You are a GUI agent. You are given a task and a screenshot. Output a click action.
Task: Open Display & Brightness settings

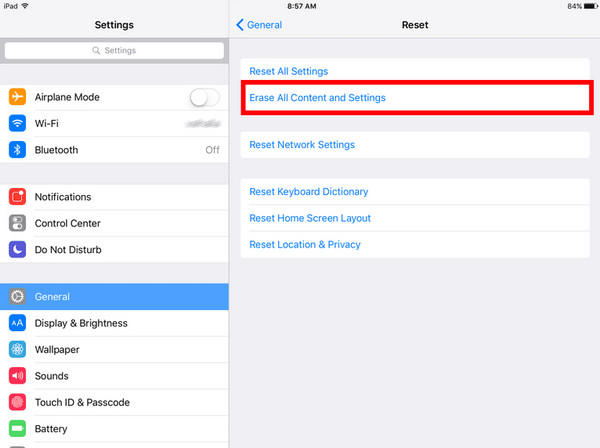114,323
